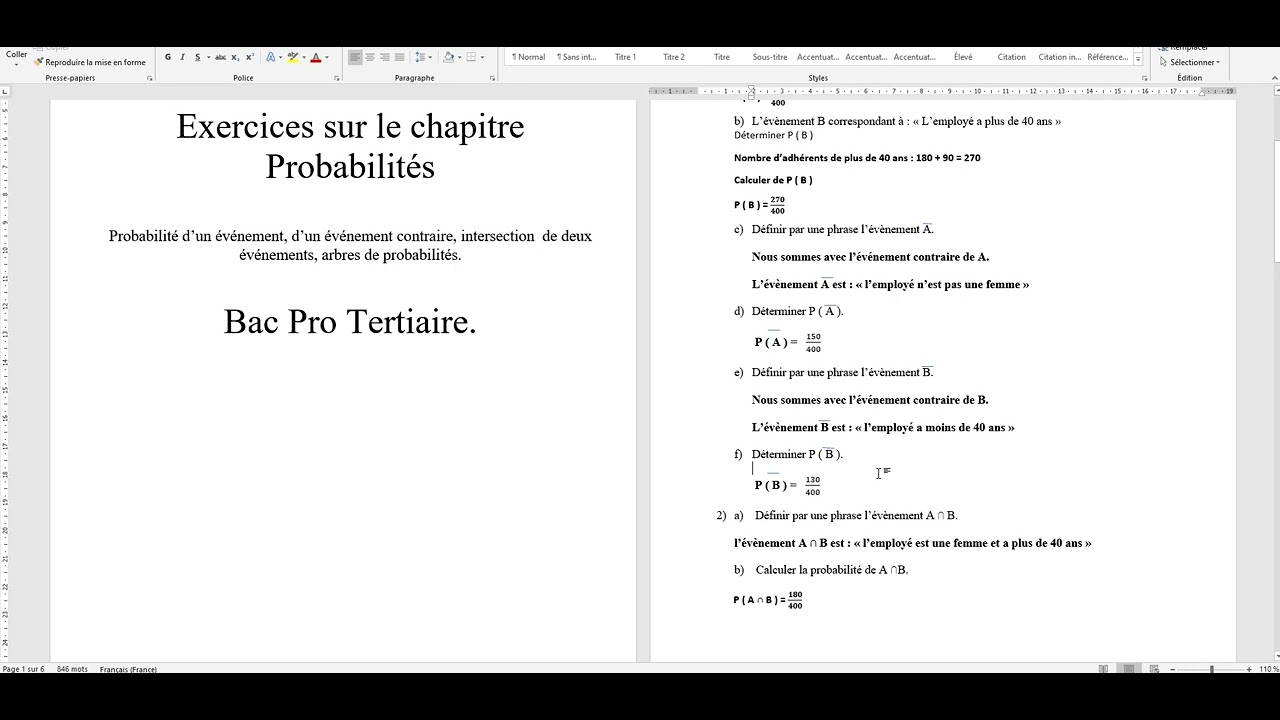Click Reproduire la mise en forme

pyautogui.click(x=90, y=62)
